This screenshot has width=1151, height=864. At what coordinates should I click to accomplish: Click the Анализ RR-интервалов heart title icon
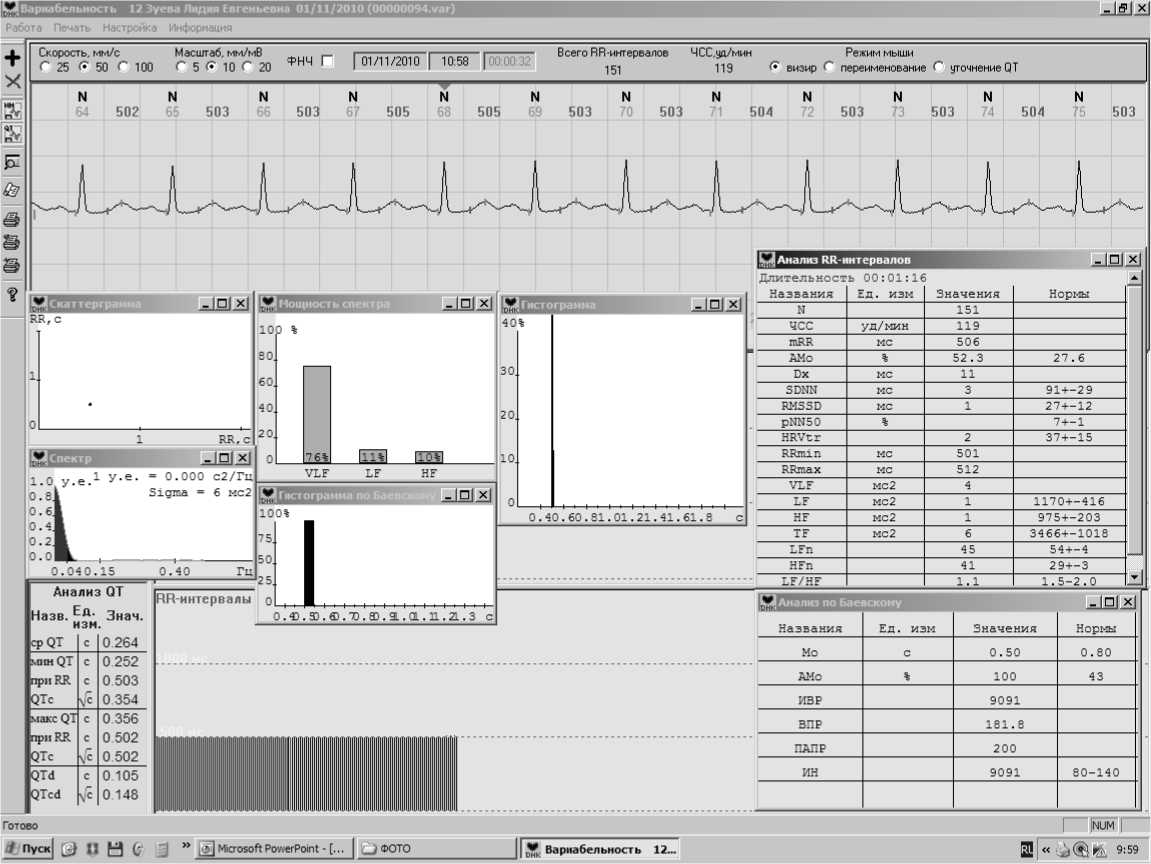tap(767, 260)
